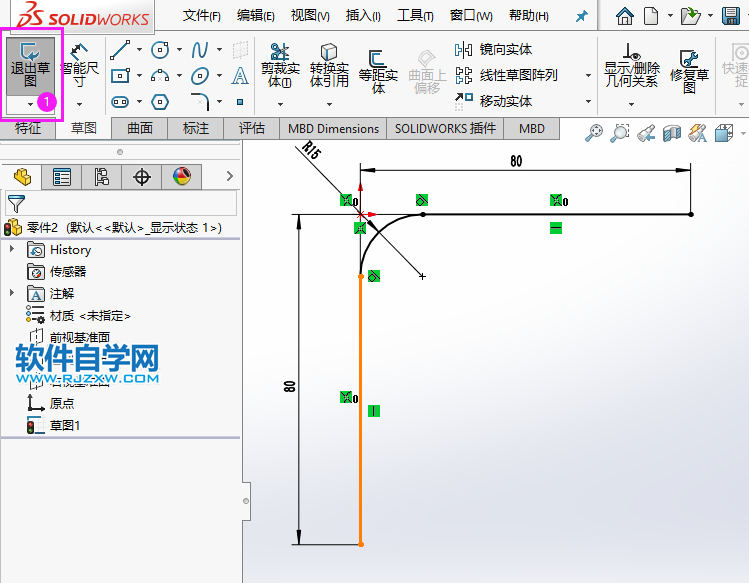Select the Smart Dimension (智能尺寸) tool
The width and height of the screenshot is (749, 583).
click(79, 66)
